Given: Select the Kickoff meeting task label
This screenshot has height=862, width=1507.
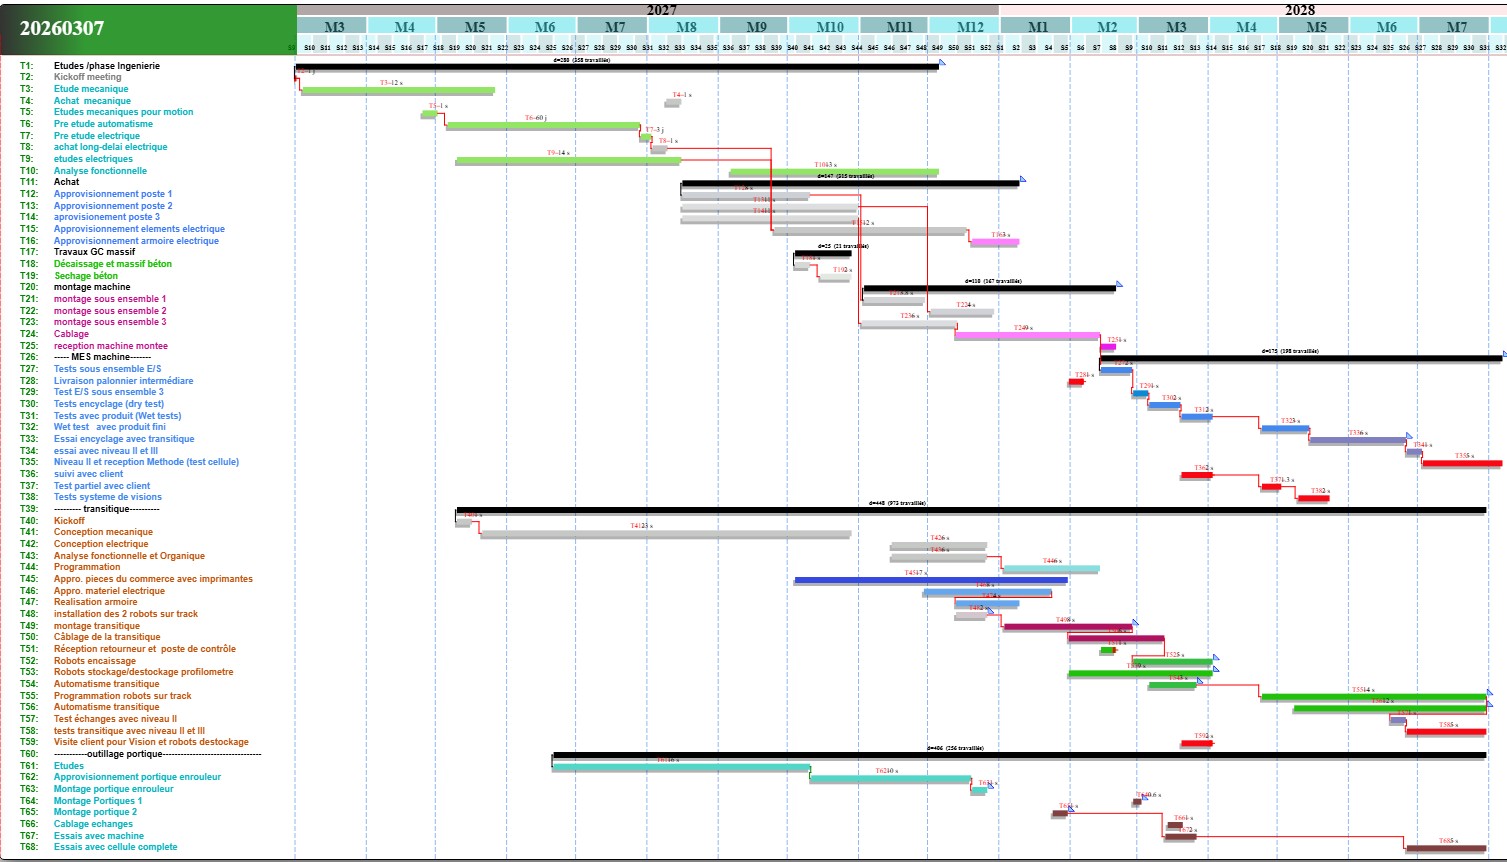Looking at the screenshot, I should click(x=87, y=77).
